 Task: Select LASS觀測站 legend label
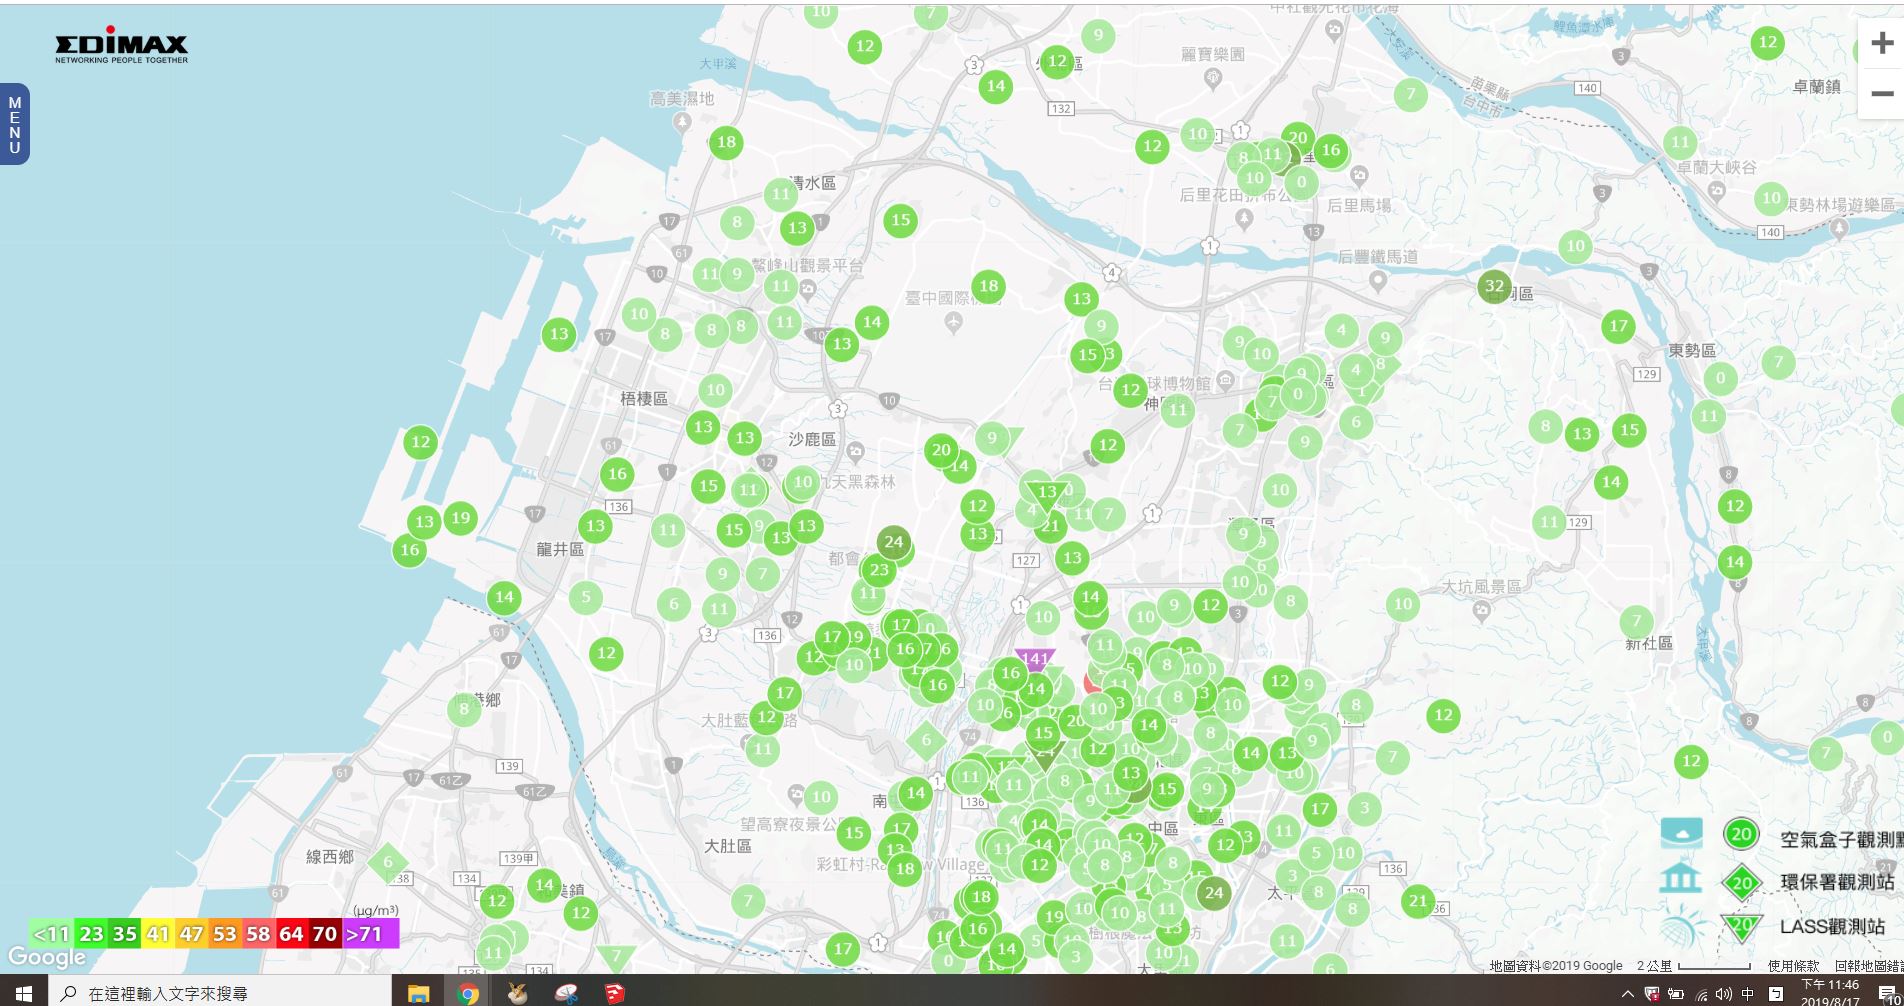[1832, 927]
